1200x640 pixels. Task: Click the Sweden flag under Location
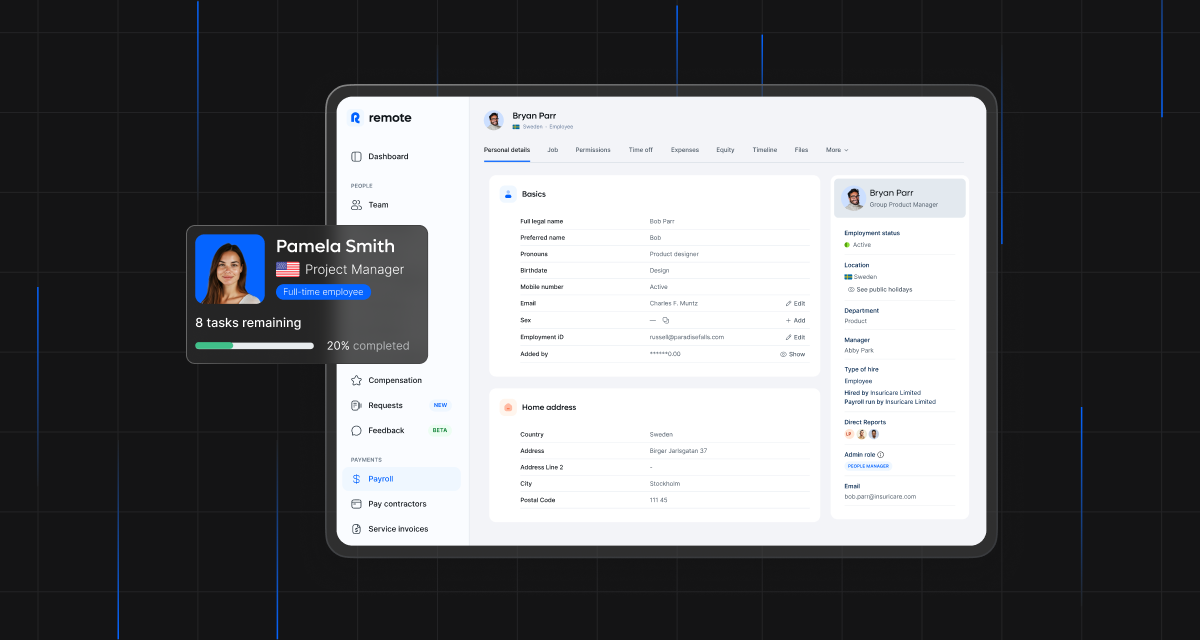(848, 277)
